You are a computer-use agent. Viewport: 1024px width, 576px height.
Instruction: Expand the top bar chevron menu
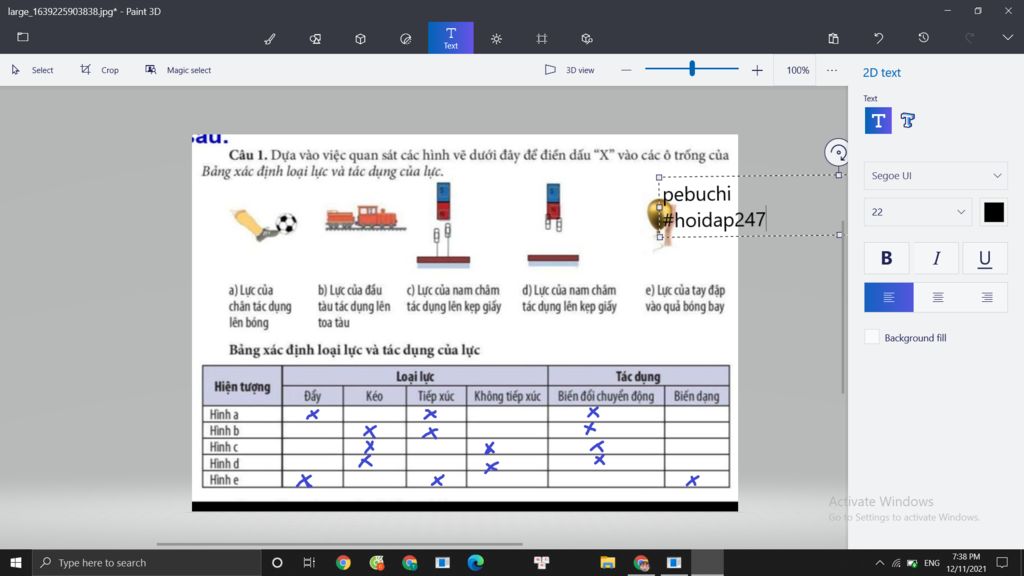point(1008,38)
